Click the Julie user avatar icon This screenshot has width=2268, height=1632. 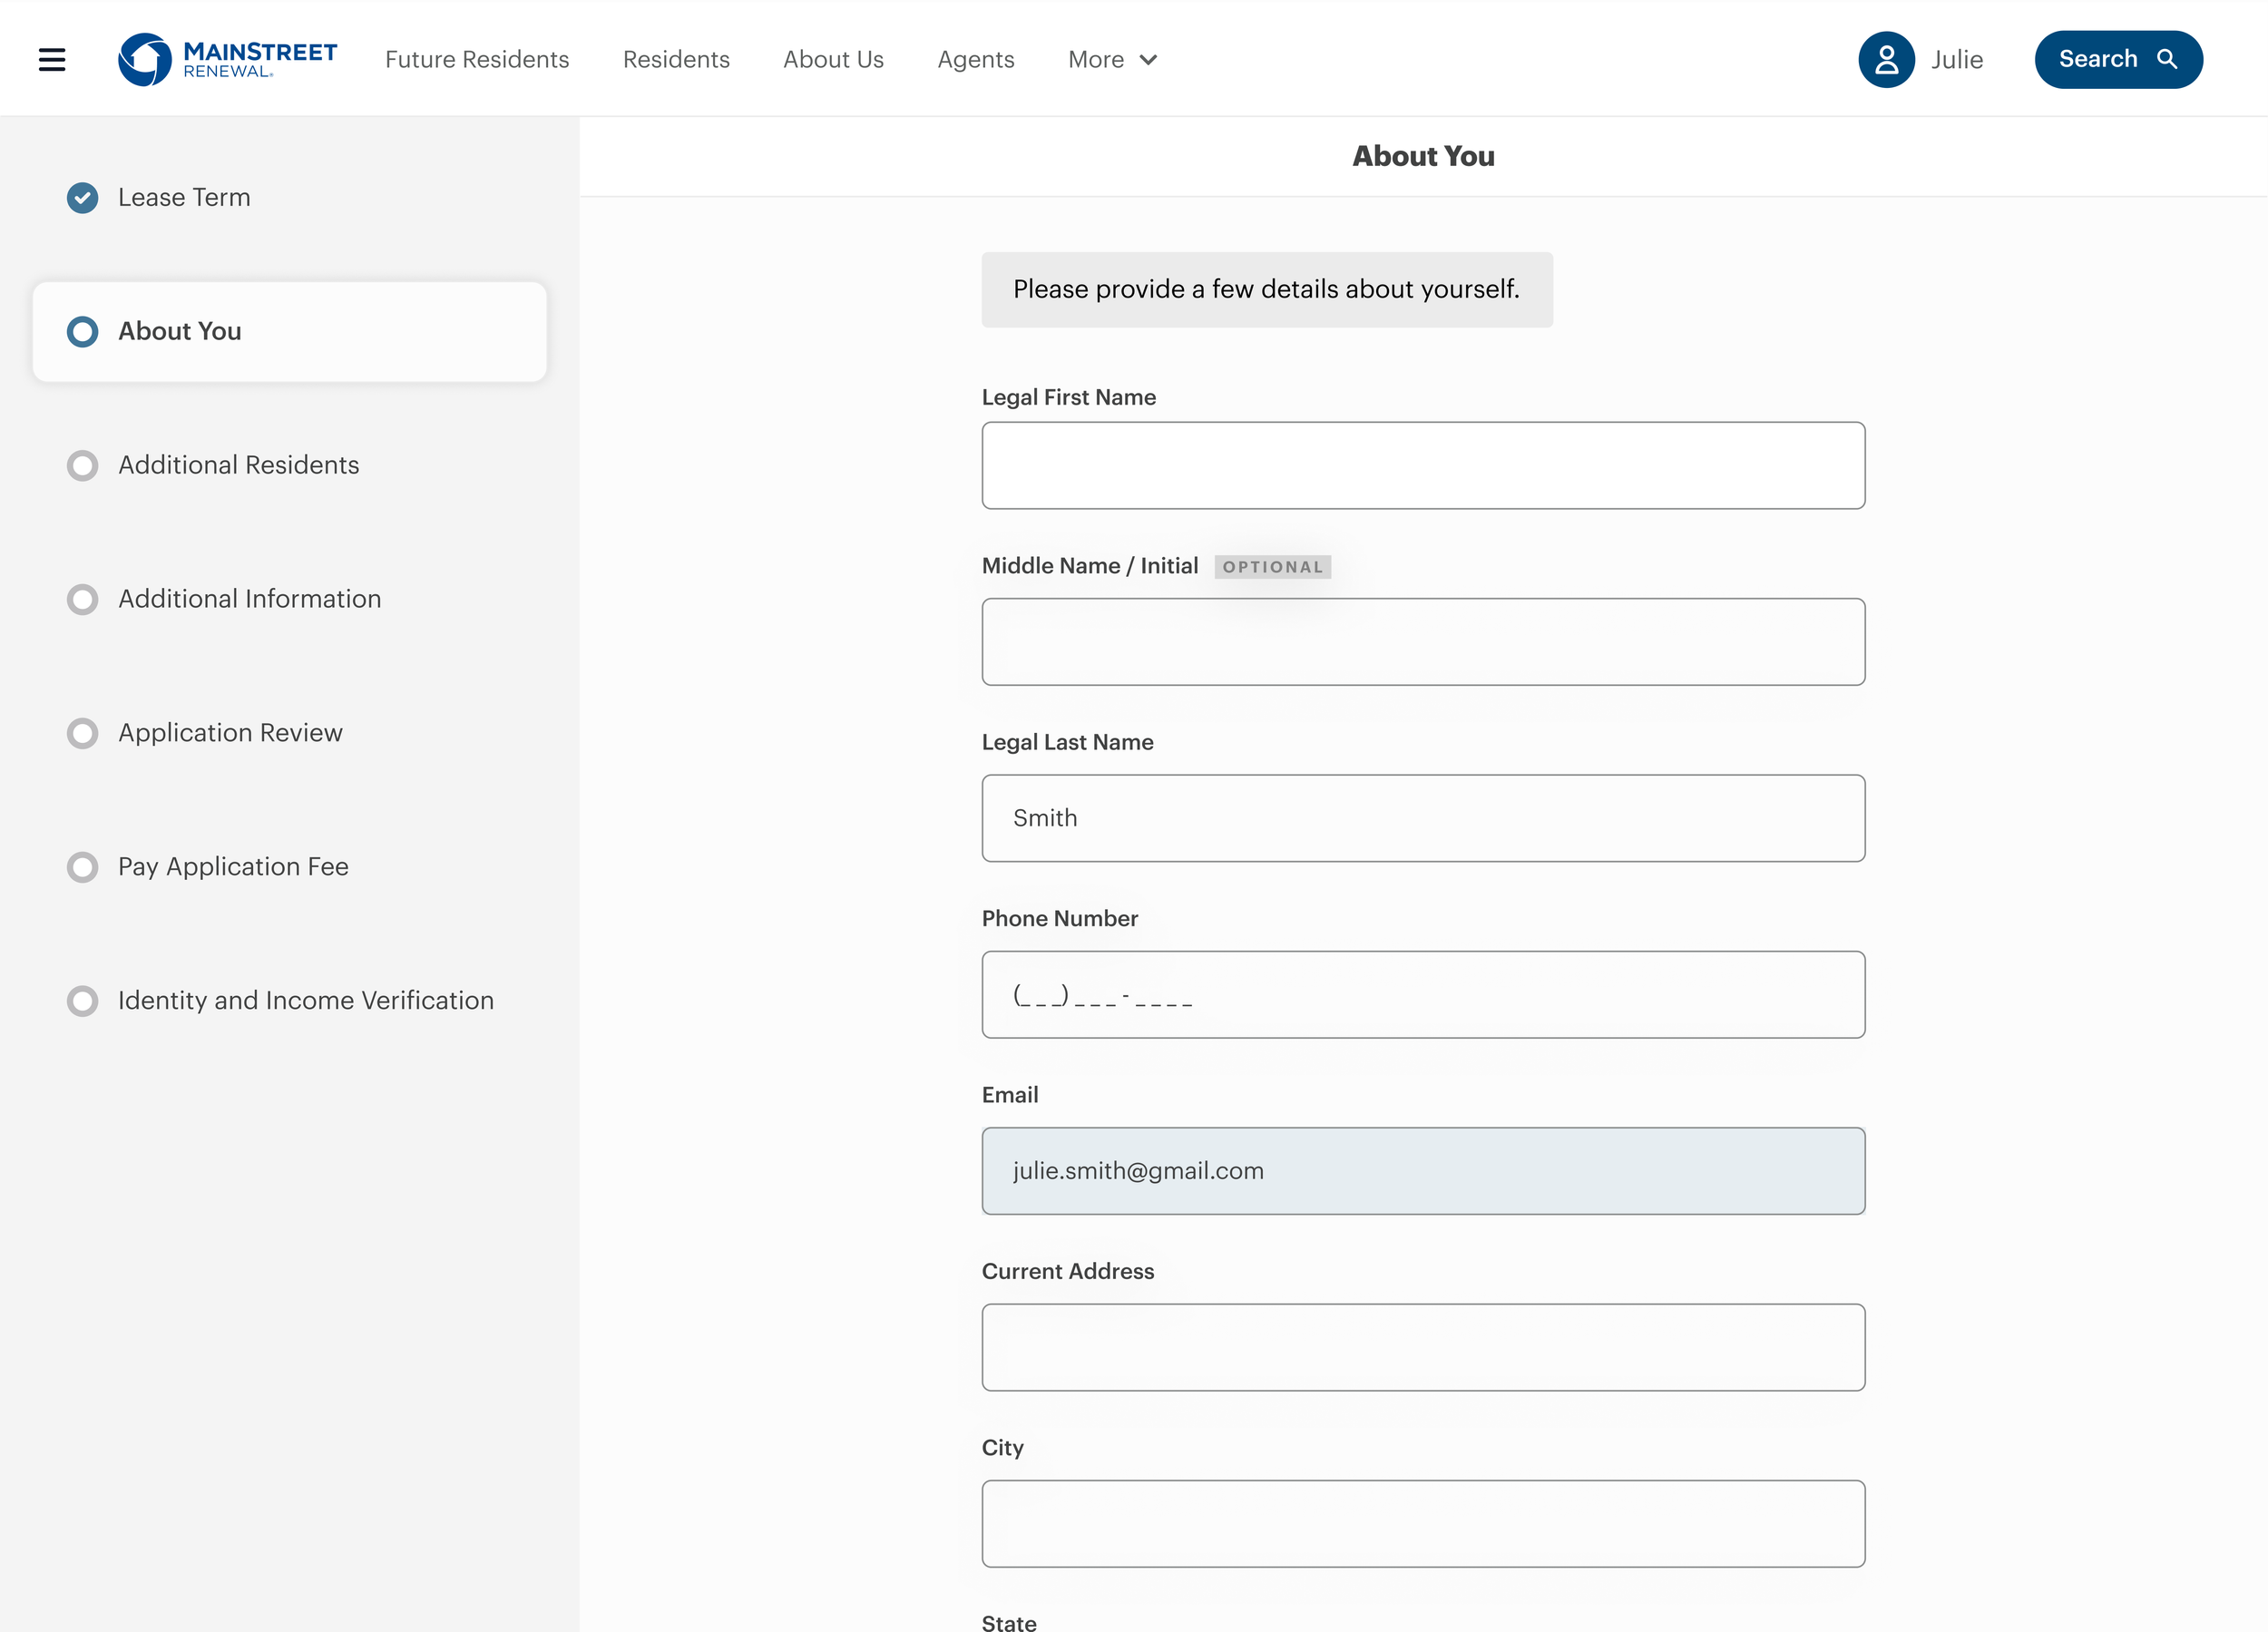click(x=1886, y=60)
